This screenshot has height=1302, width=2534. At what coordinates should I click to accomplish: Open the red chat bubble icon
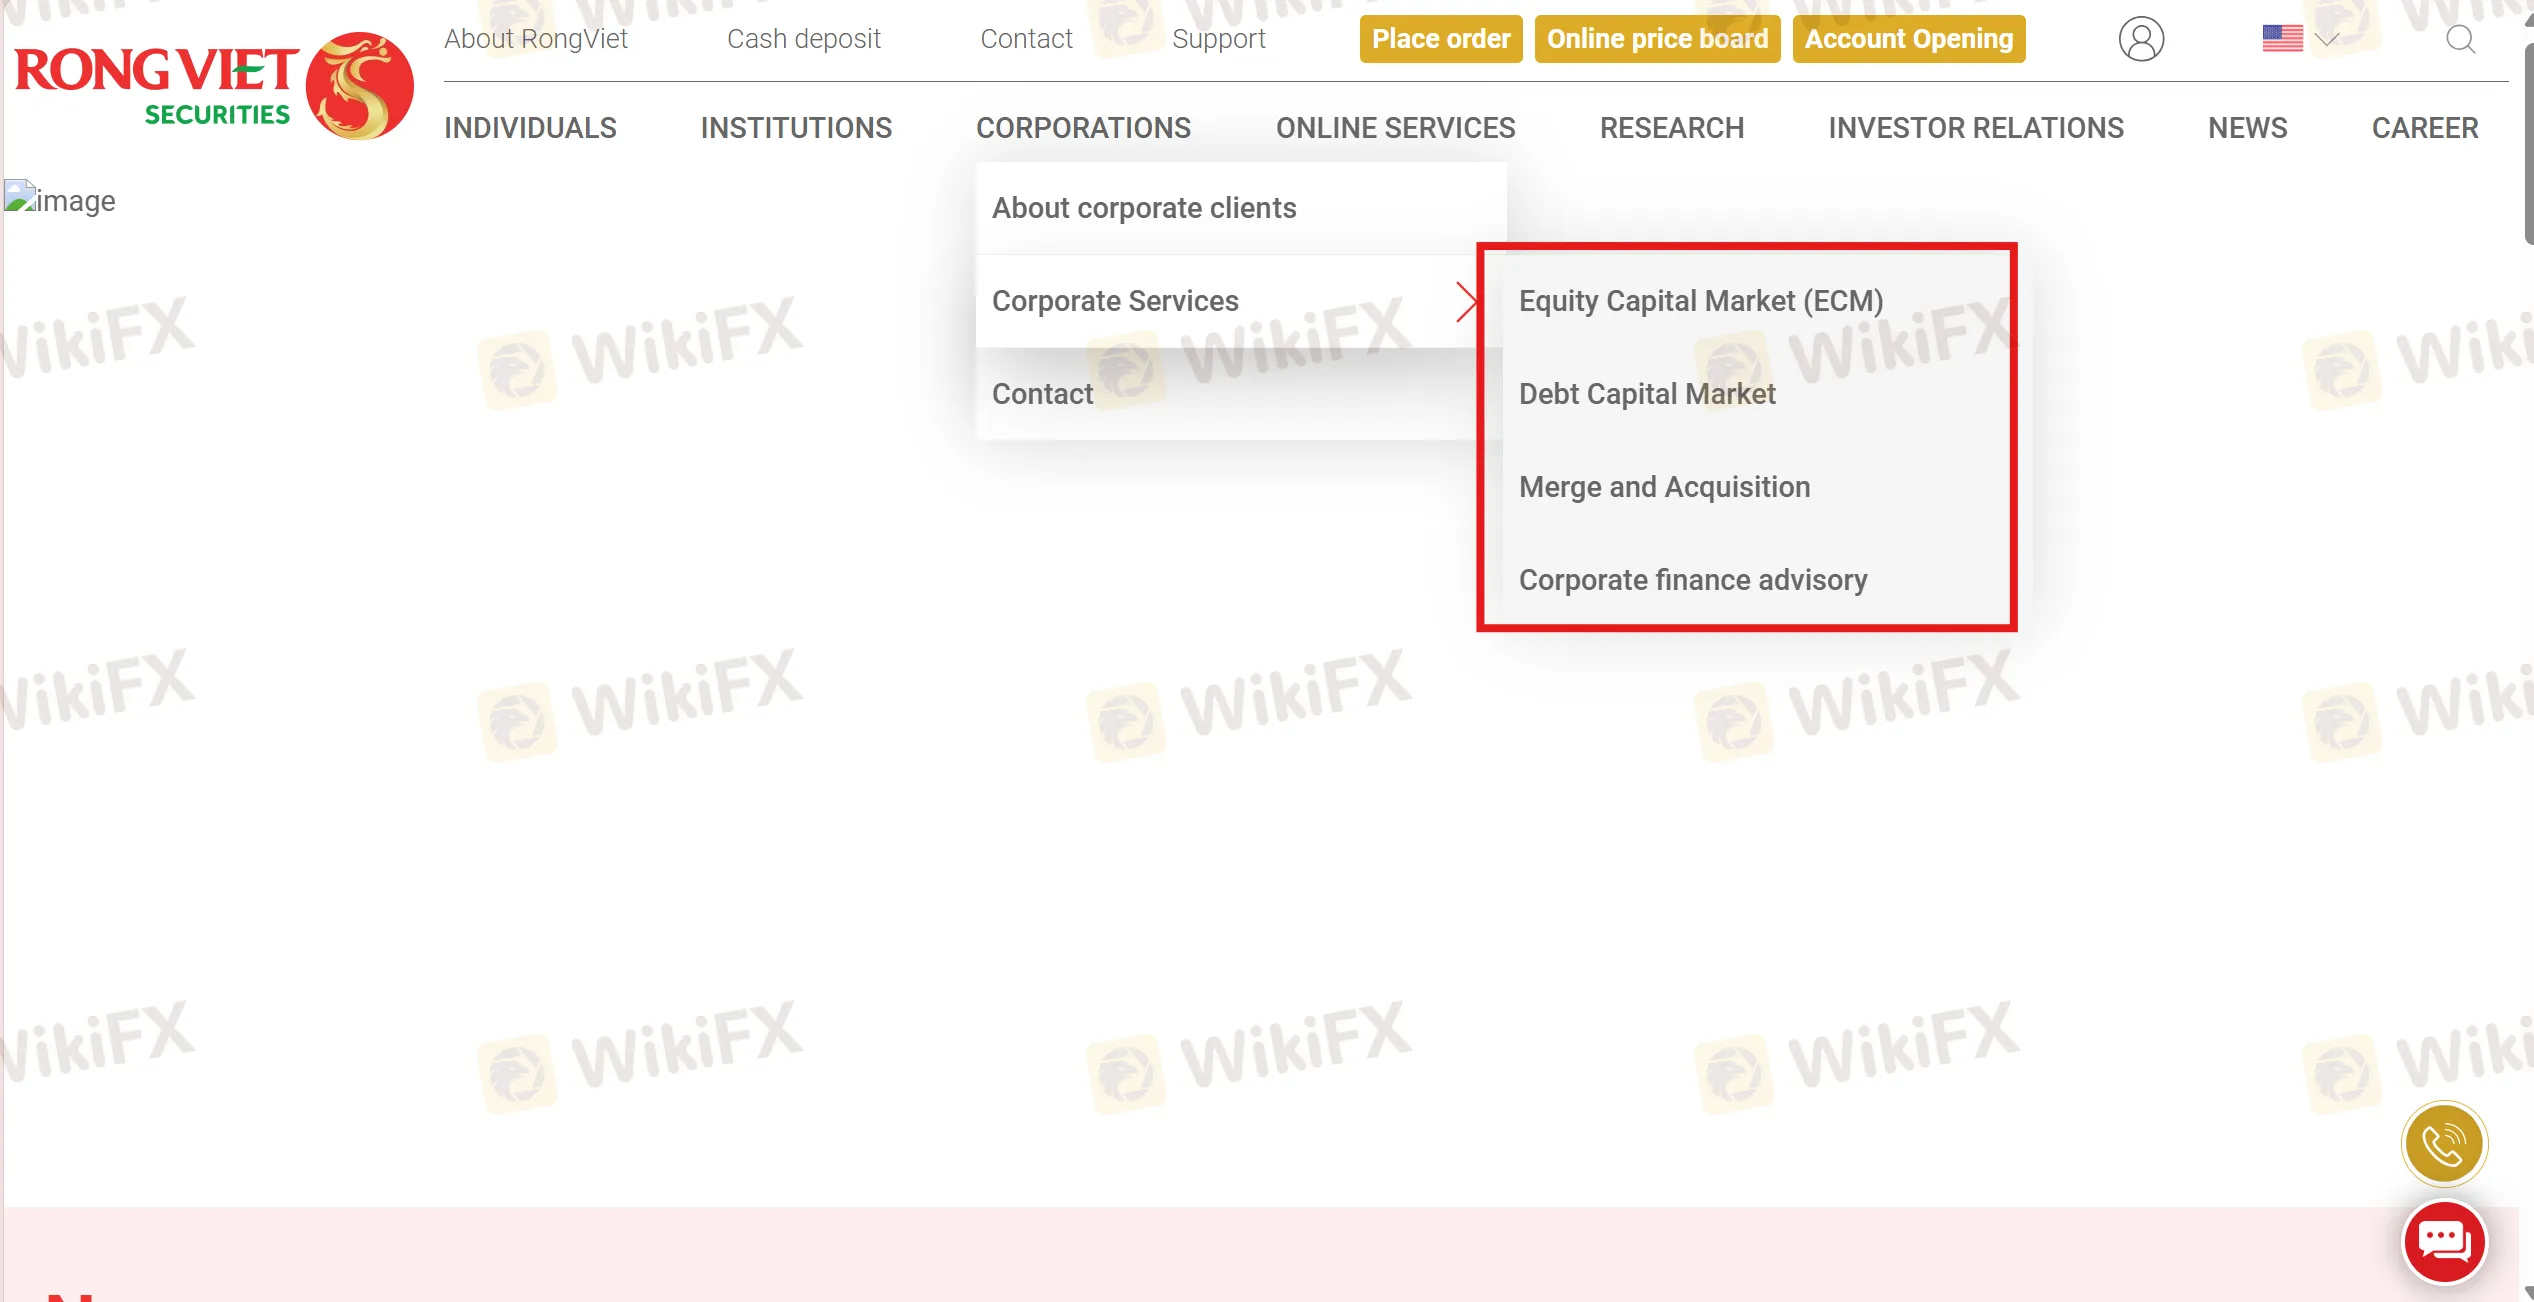coord(2443,1242)
